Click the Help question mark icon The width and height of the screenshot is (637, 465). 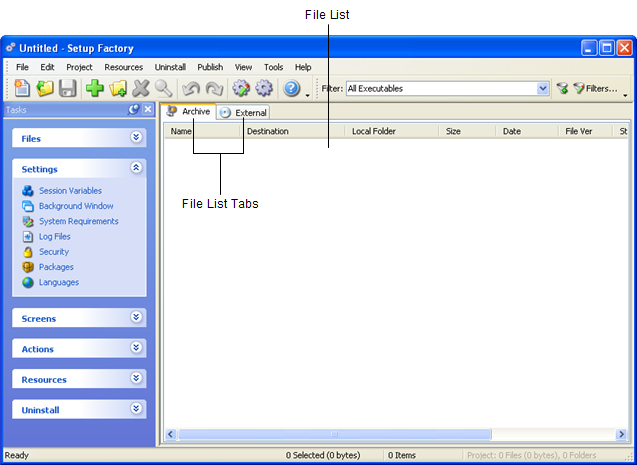click(292, 89)
